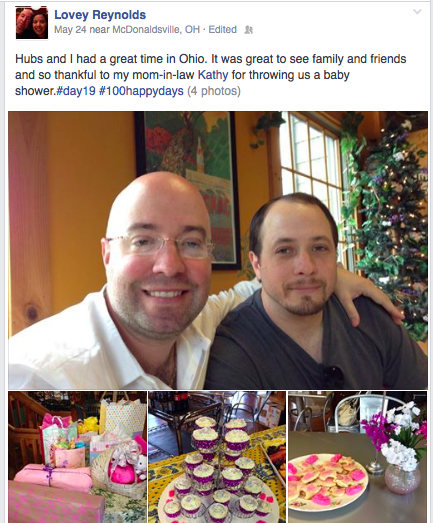Viewport: 433px width, 523px height.
Task: Click the Edited label to view history
Action: point(223,30)
